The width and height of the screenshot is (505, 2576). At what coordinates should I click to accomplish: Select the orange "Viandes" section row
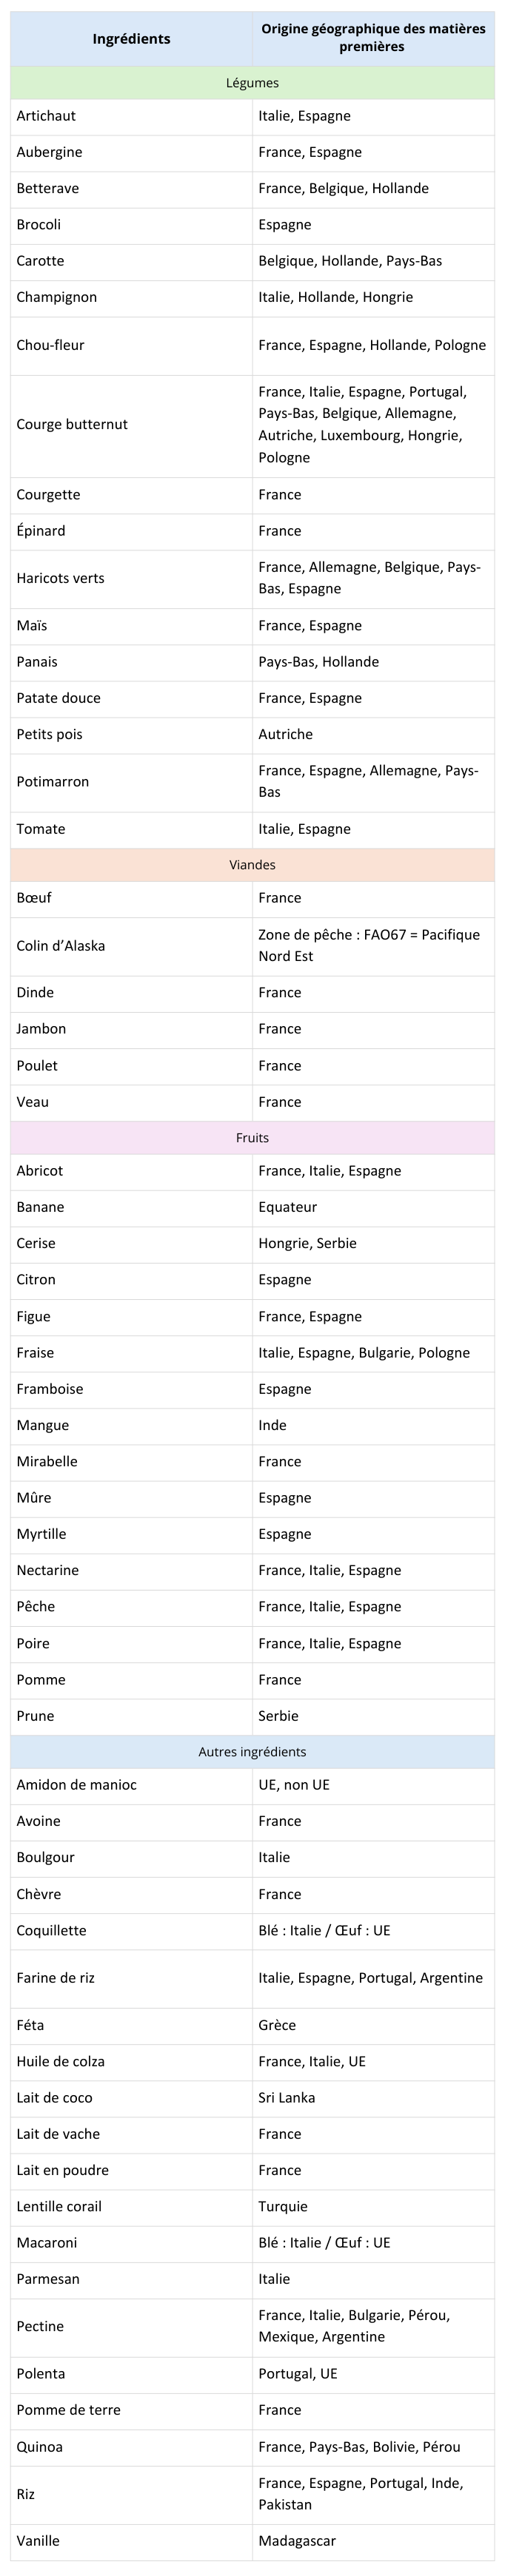[252, 865]
